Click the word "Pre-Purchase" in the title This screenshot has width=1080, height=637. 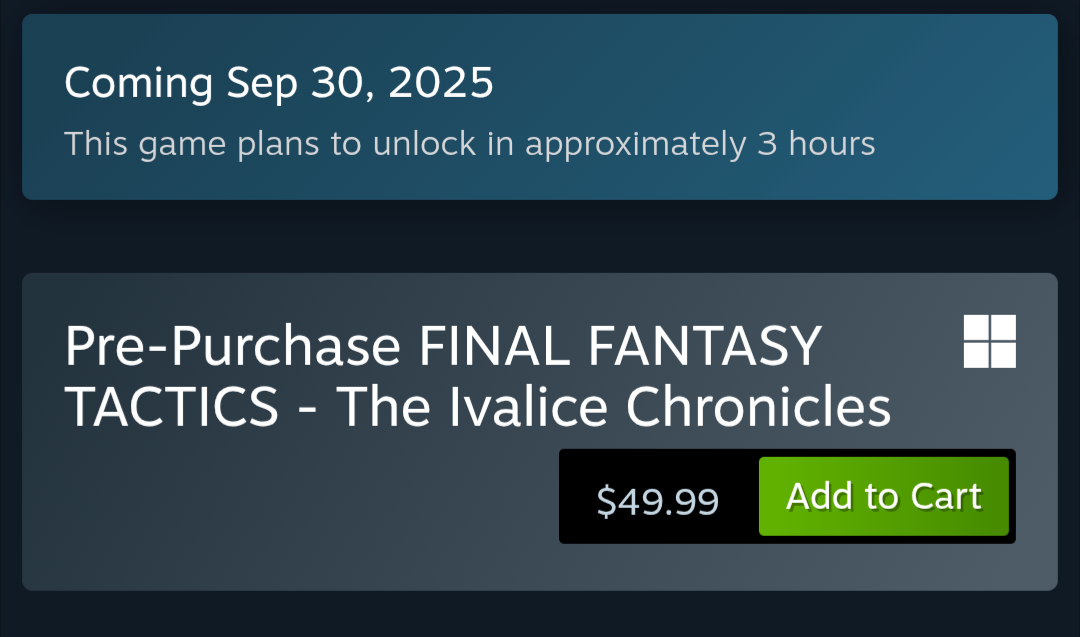pos(232,347)
